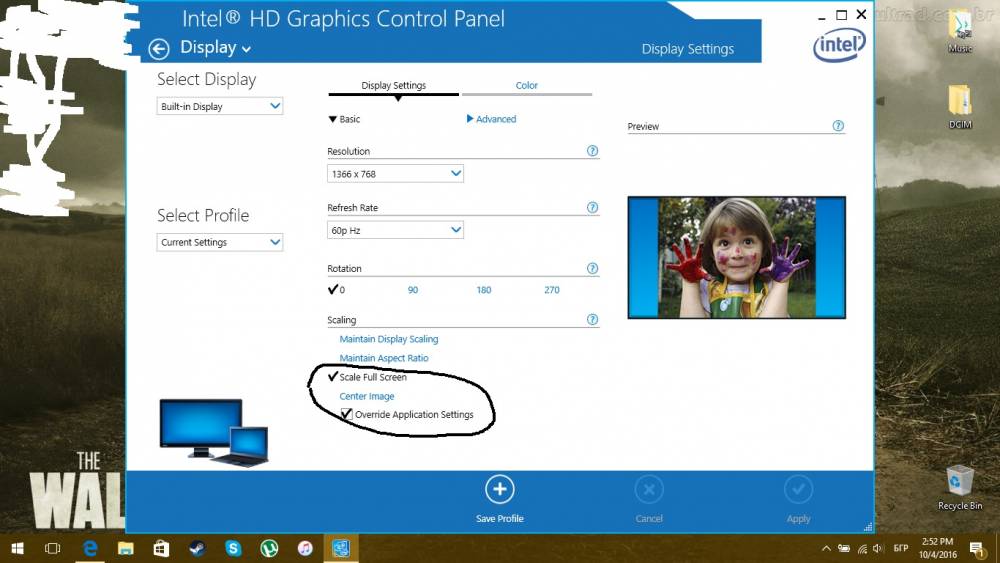Image resolution: width=1000 pixels, height=563 pixels.
Task: Click the Intel logo
Action: click(x=839, y=45)
